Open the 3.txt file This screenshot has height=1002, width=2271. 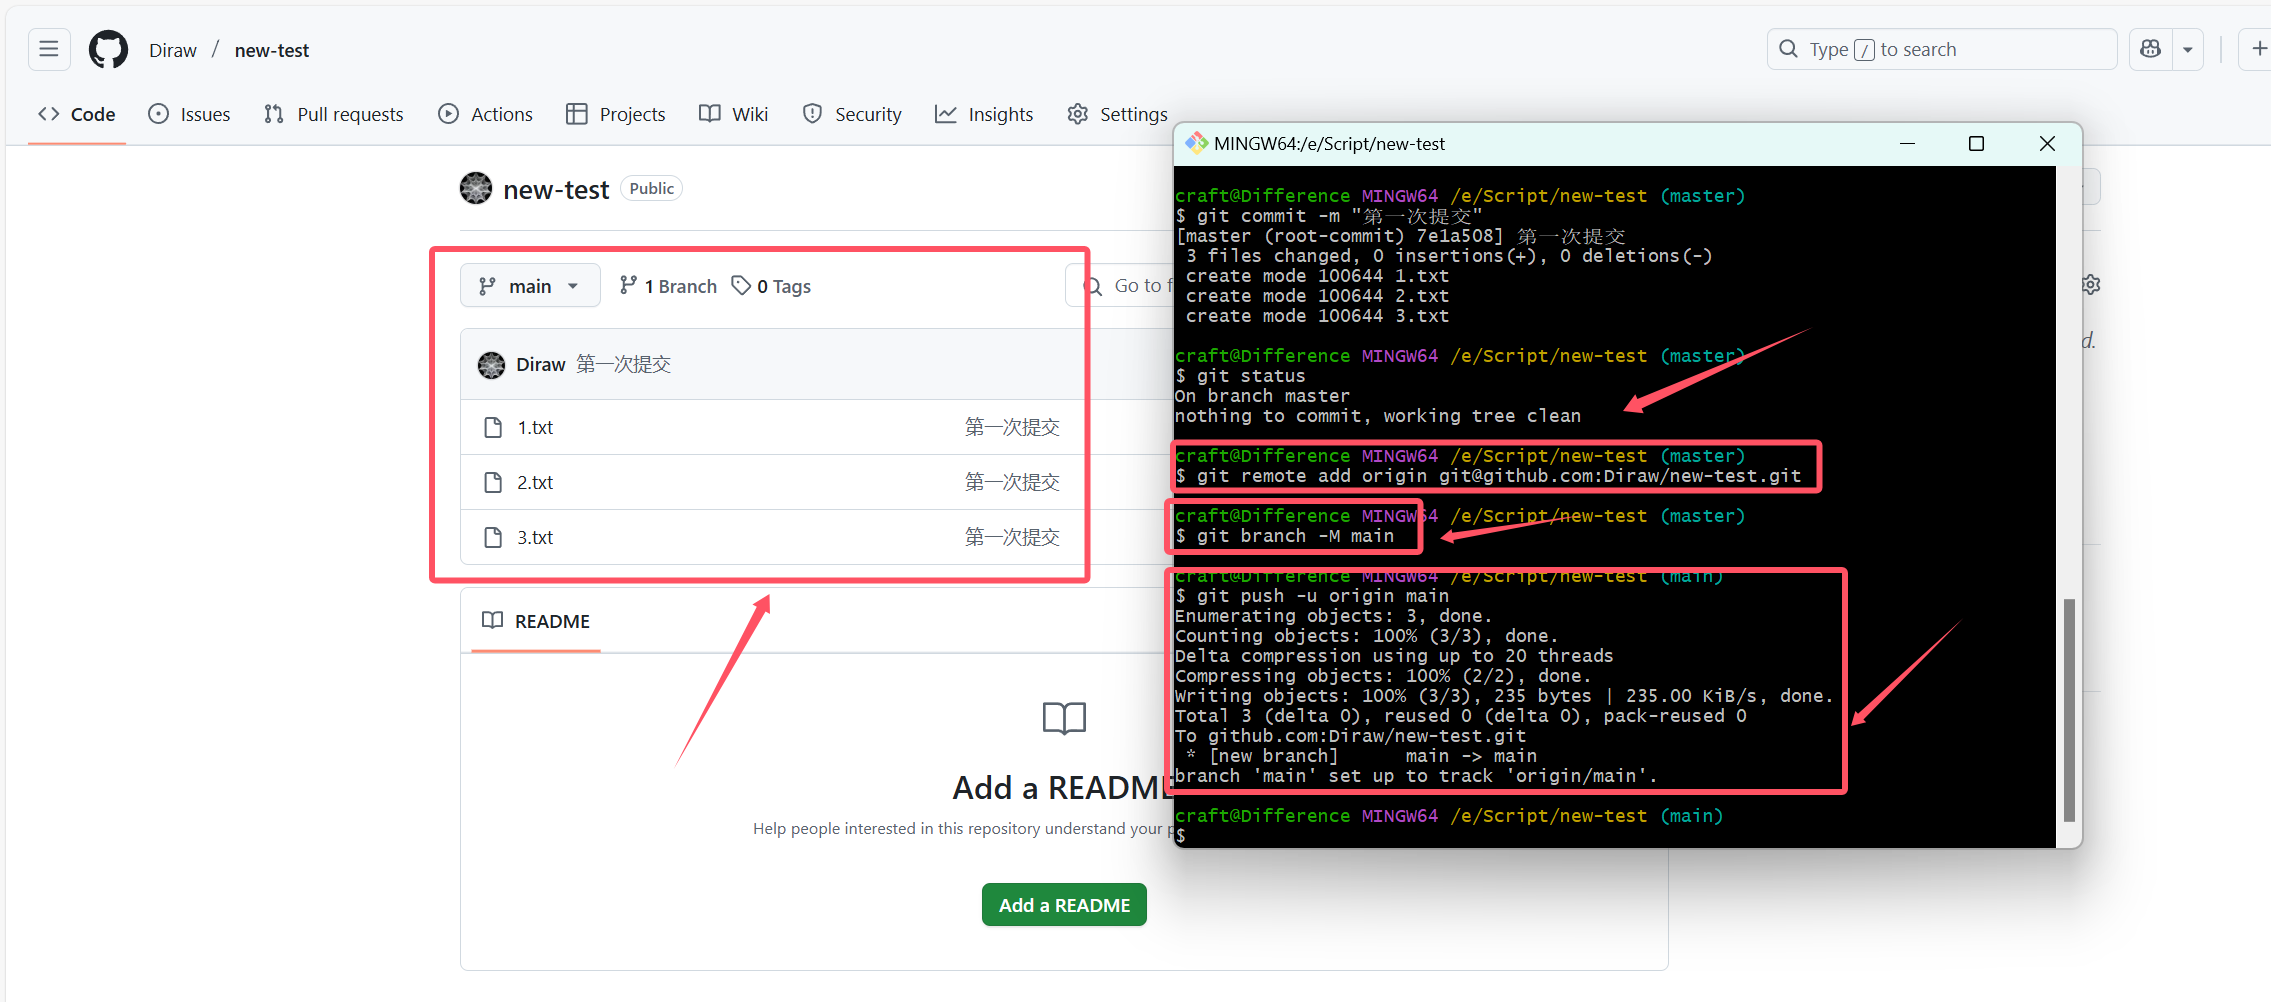(535, 537)
